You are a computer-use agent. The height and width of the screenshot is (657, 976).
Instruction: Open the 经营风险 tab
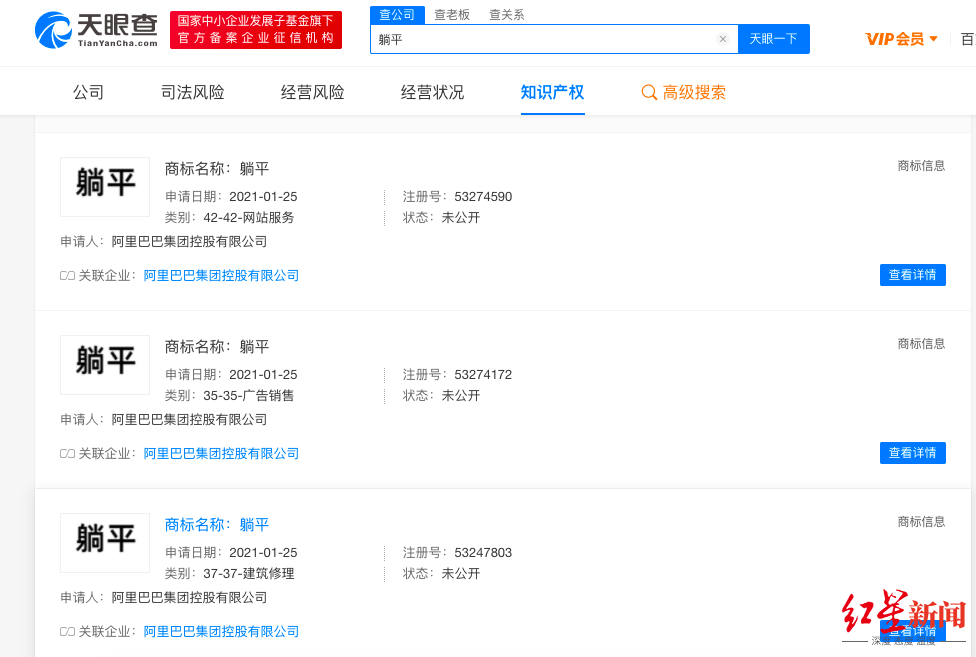click(312, 93)
